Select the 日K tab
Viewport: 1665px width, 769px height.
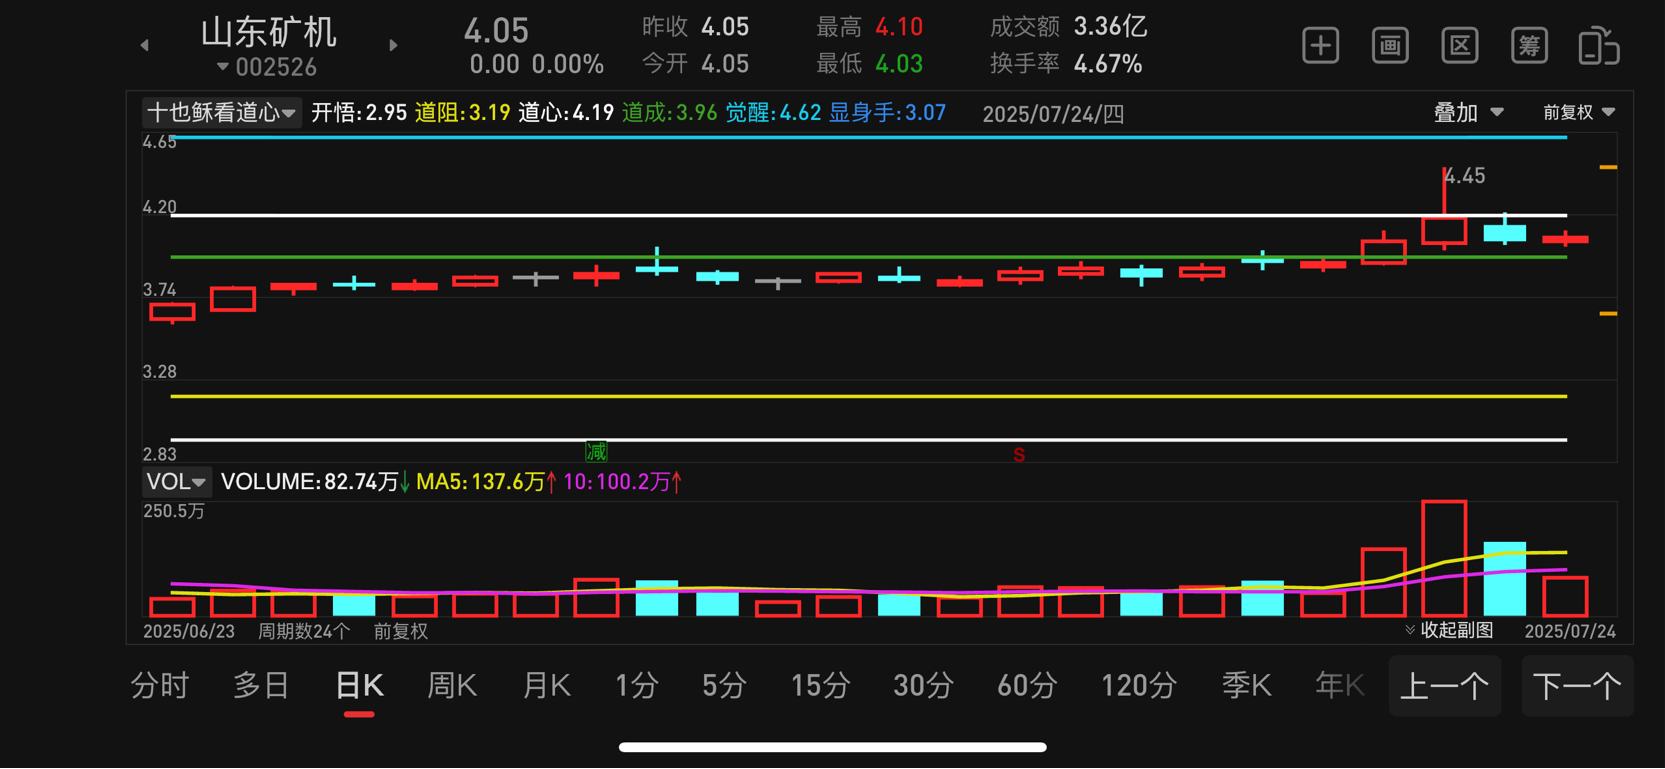pyautogui.click(x=359, y=686)
